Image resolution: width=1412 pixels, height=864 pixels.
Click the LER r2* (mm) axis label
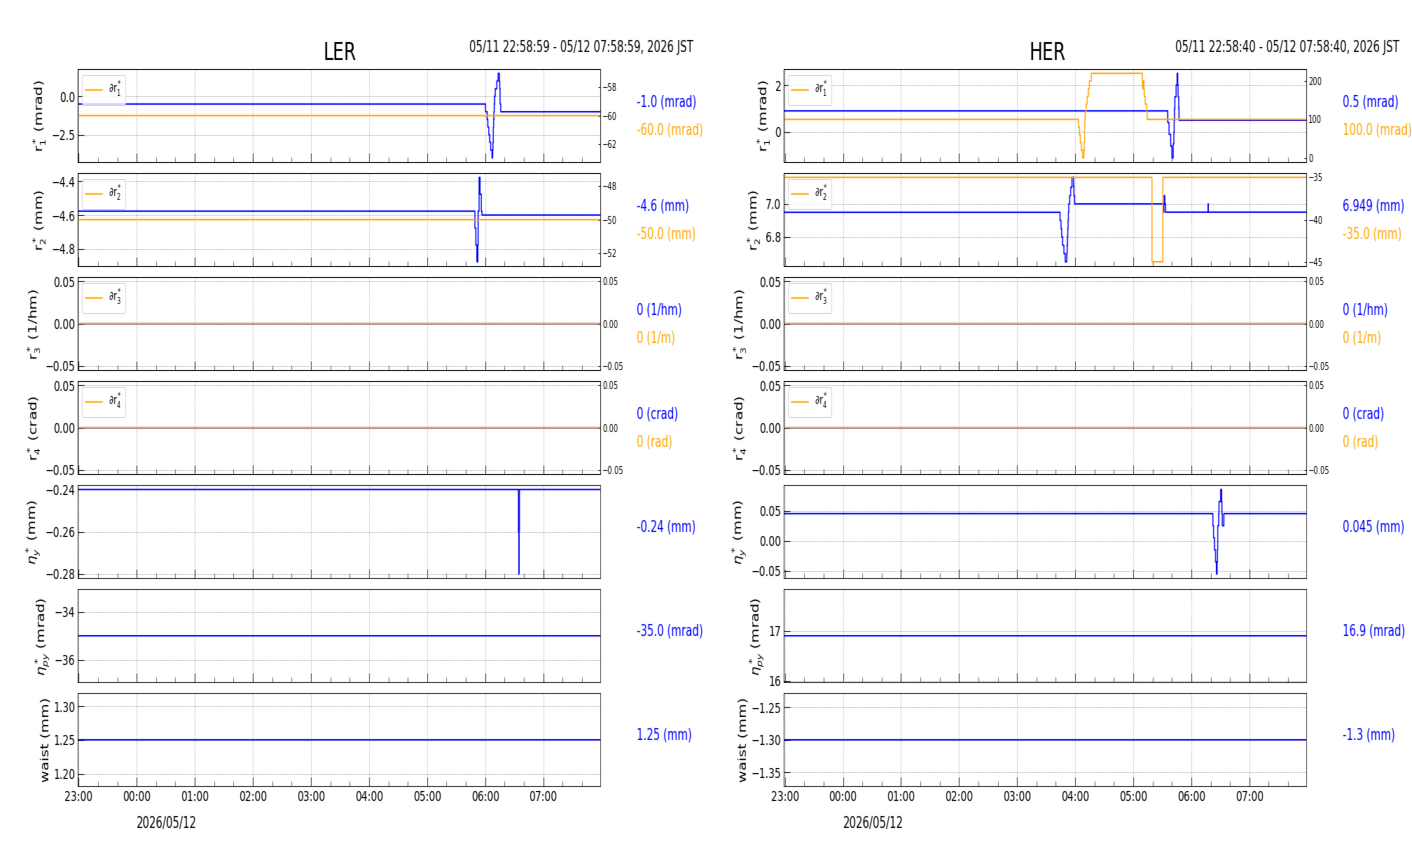coord(39,220)
